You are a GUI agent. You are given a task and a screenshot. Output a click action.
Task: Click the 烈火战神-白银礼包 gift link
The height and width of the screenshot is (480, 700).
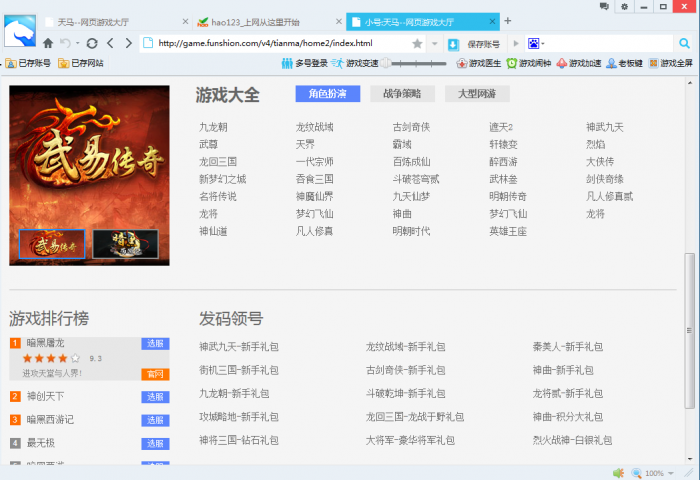click(572, 441)
